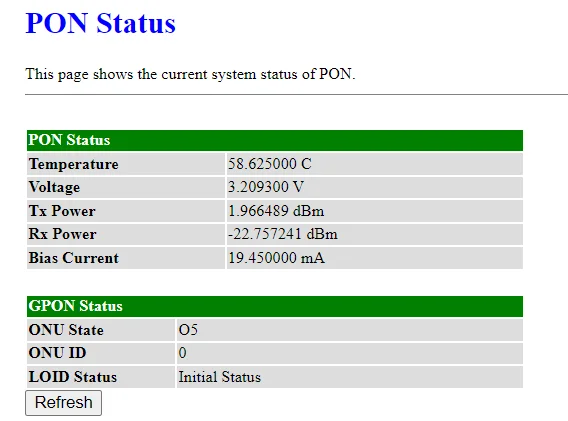
Task: Select the Temperature label
Action: pyautogui.click(x=74, y=164)
